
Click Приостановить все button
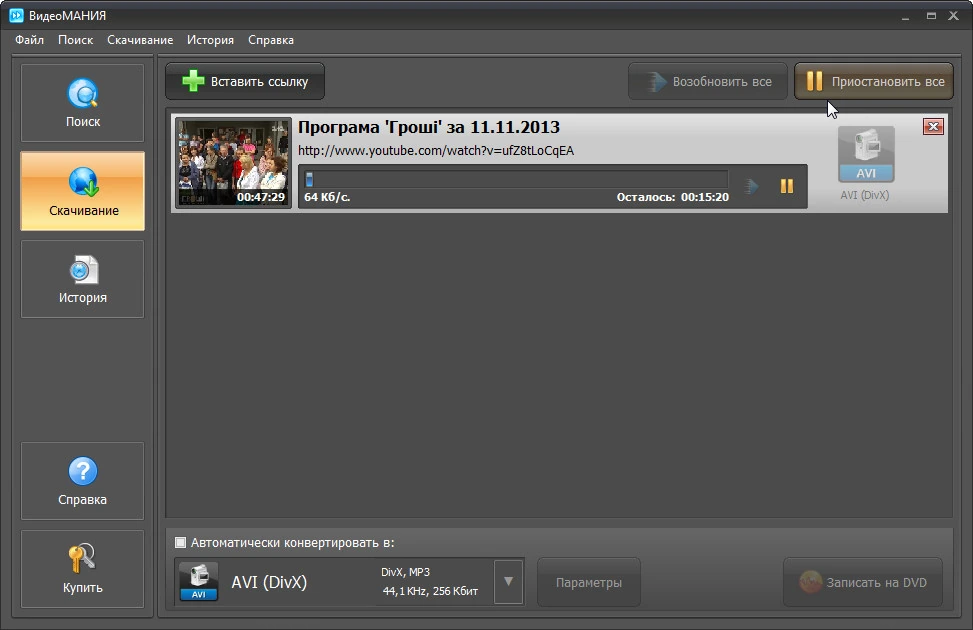pos(874,81)
